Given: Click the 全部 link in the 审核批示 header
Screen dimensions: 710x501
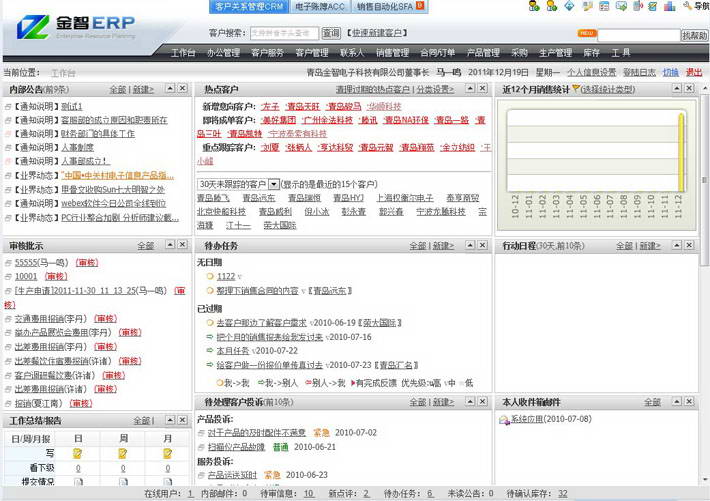Looking at the screenshot, I should click(146, 246).
